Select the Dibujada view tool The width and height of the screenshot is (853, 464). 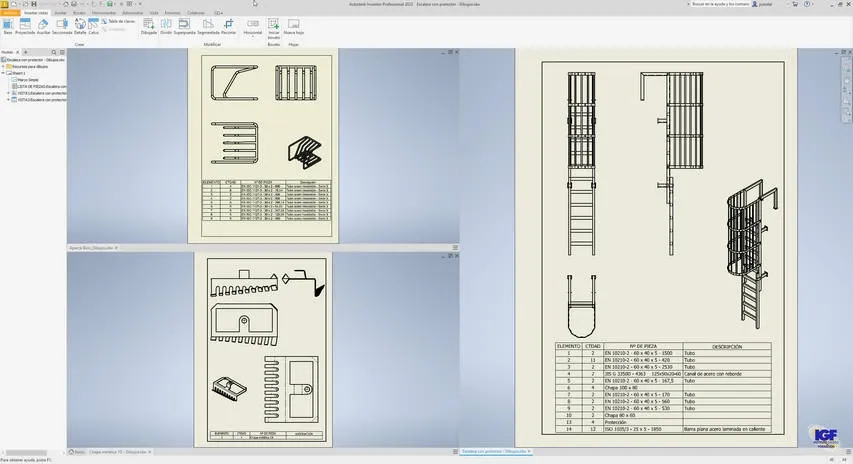click(x=149, y=26)
